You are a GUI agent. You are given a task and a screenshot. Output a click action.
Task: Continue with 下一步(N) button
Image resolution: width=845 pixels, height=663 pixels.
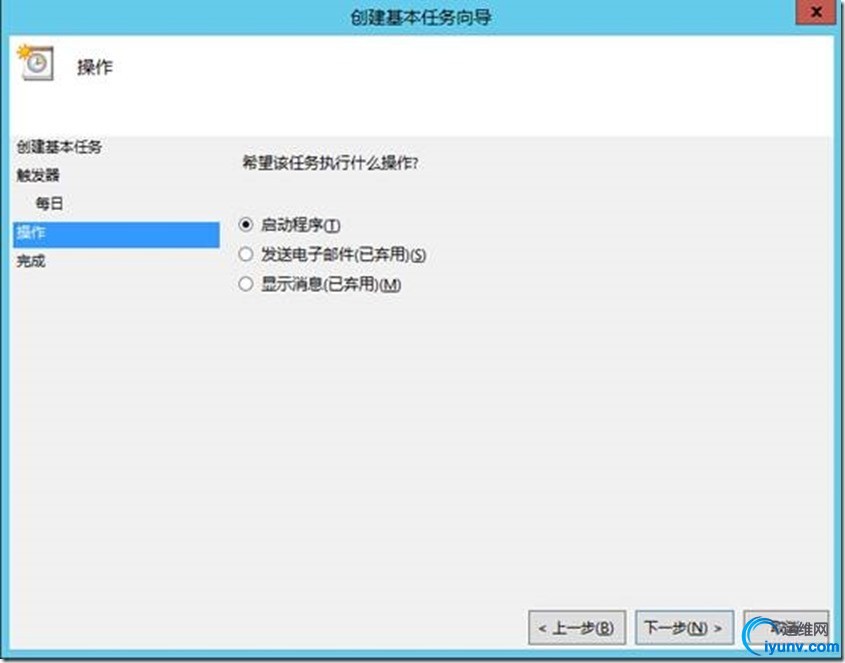pyautogui.click(x=684, y=627)
